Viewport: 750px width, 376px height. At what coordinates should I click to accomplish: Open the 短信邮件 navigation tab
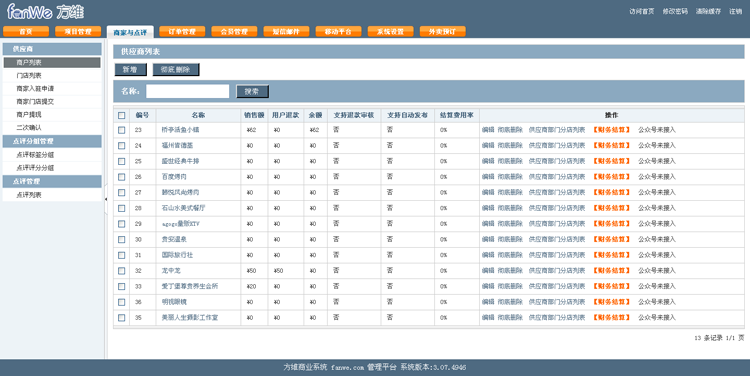tap(287, 32)
